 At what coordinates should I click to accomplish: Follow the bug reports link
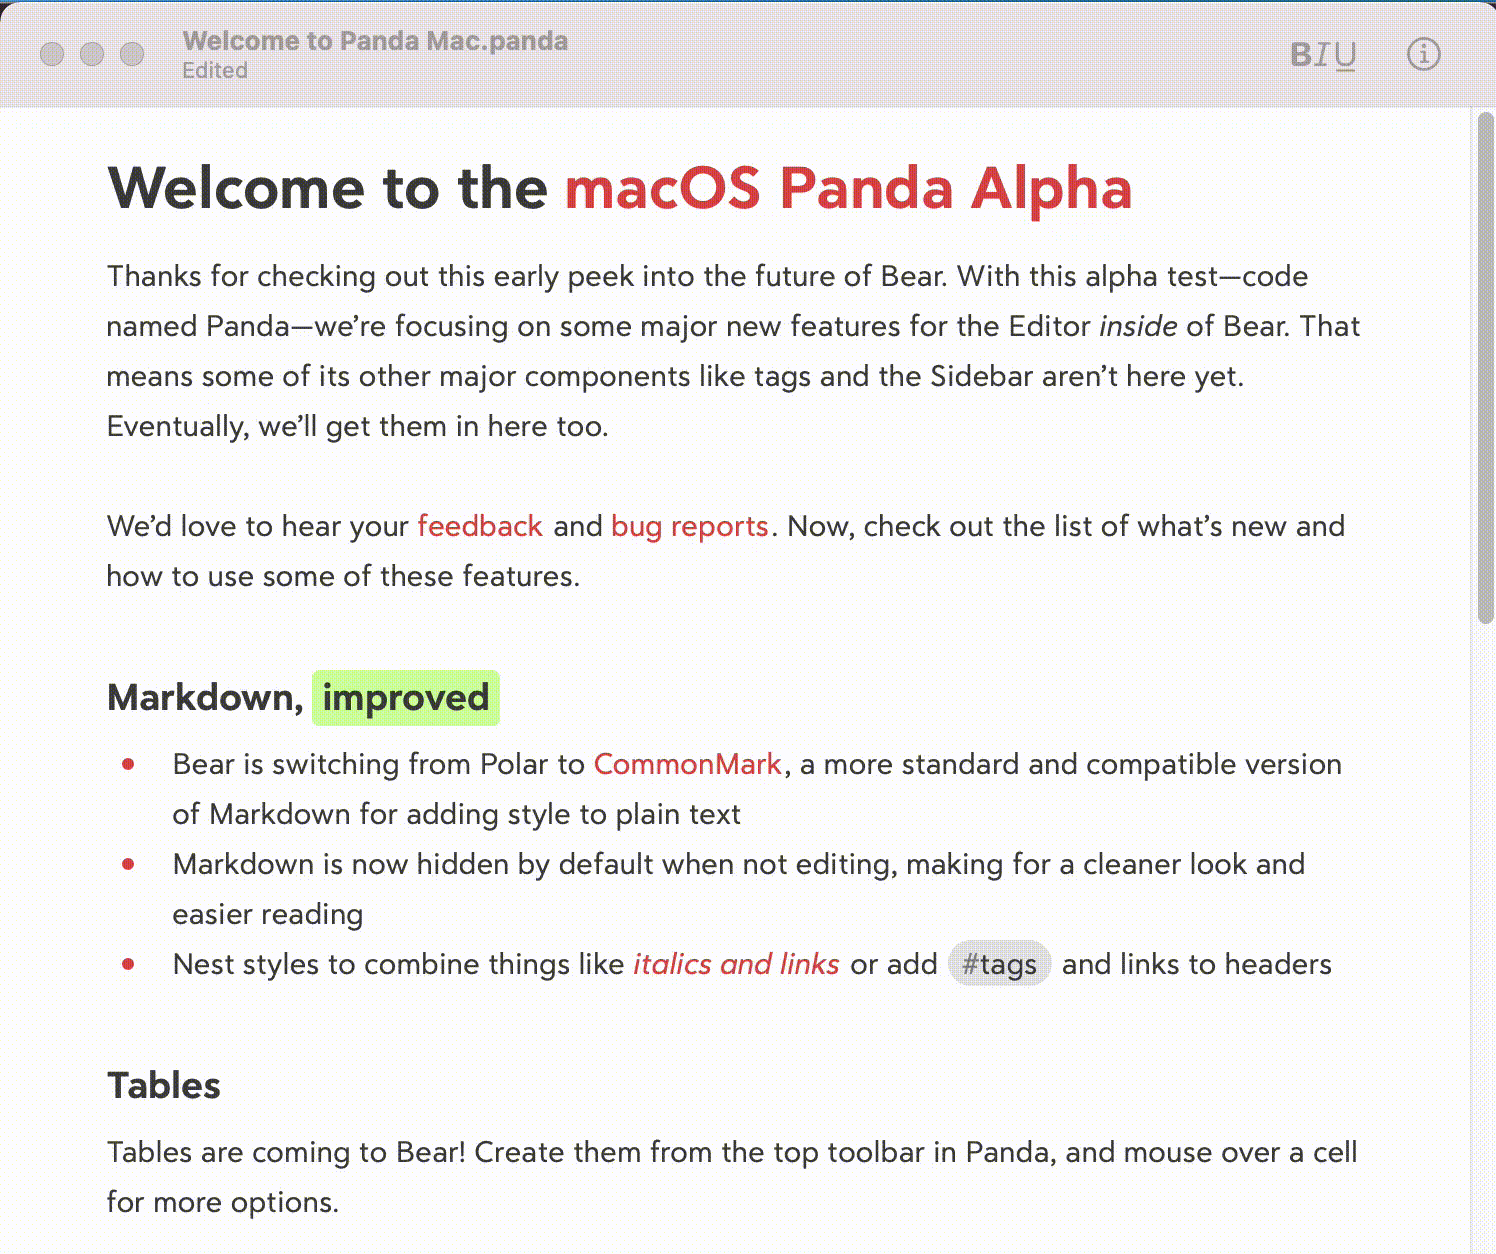click(690, 526)
